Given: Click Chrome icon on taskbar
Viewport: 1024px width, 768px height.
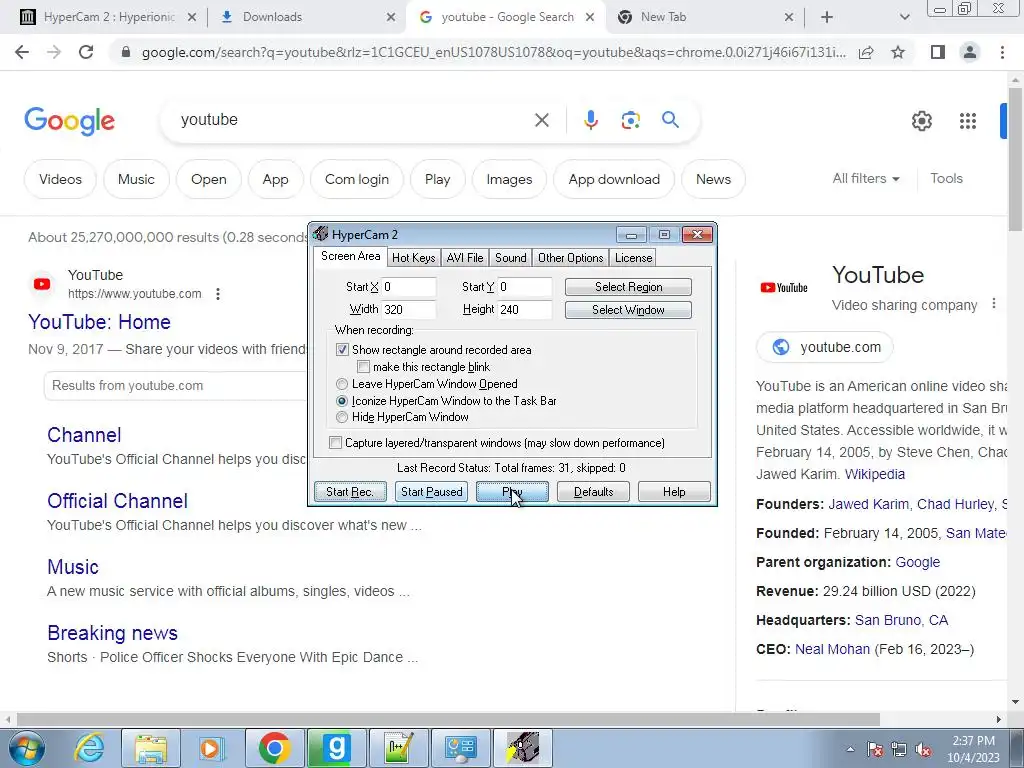Looking at the screenshot, I should pos(274,748).
